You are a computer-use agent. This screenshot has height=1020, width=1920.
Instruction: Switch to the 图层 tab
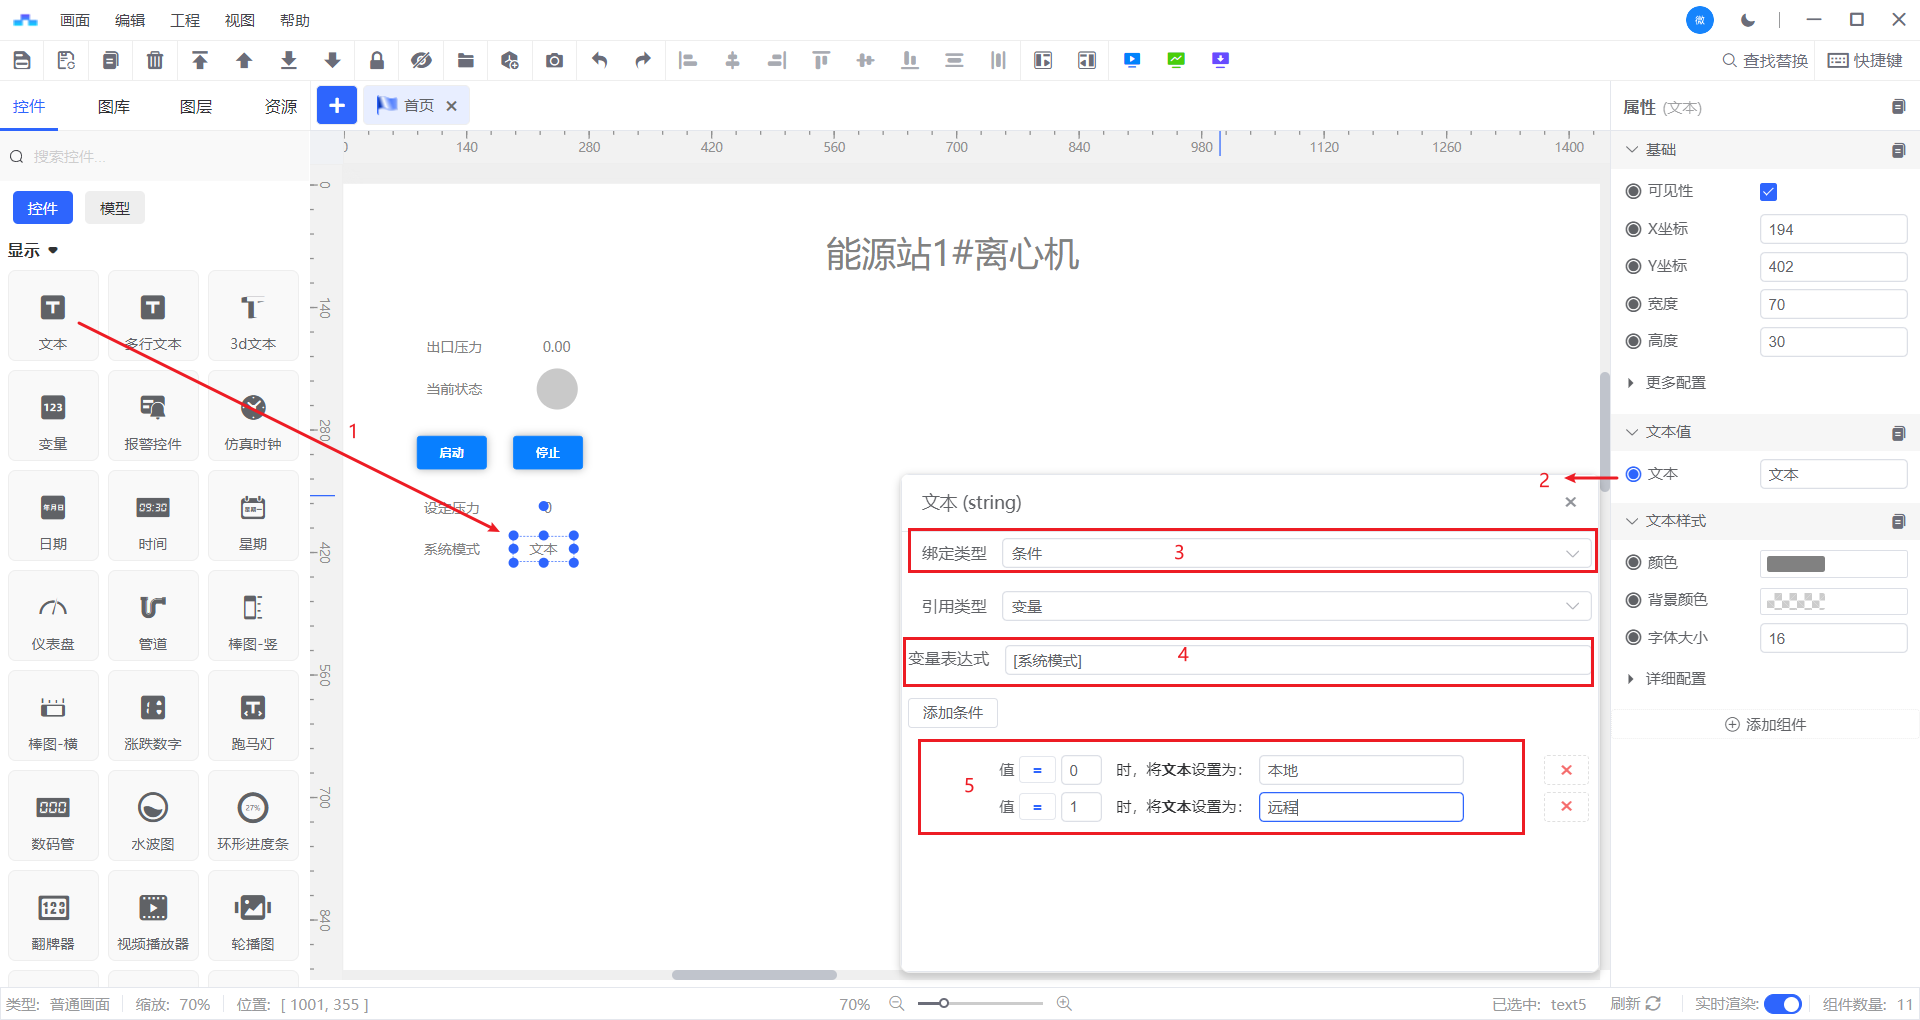[x=196, y=107]
